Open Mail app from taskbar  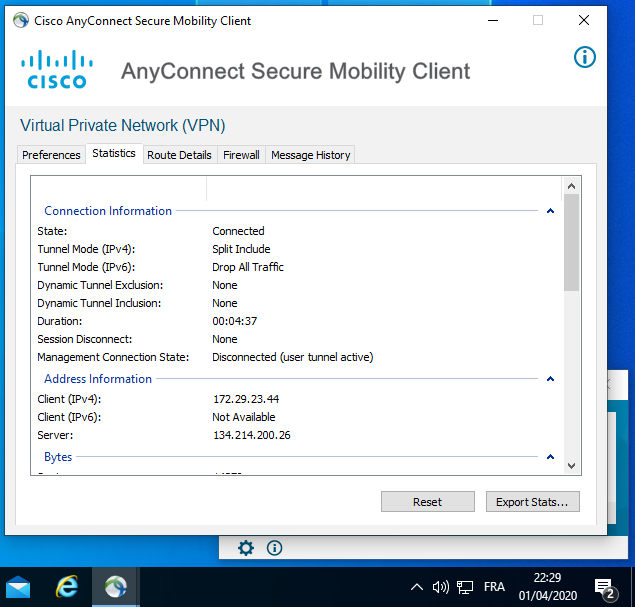pyautogui.click(x=18, y=587)
